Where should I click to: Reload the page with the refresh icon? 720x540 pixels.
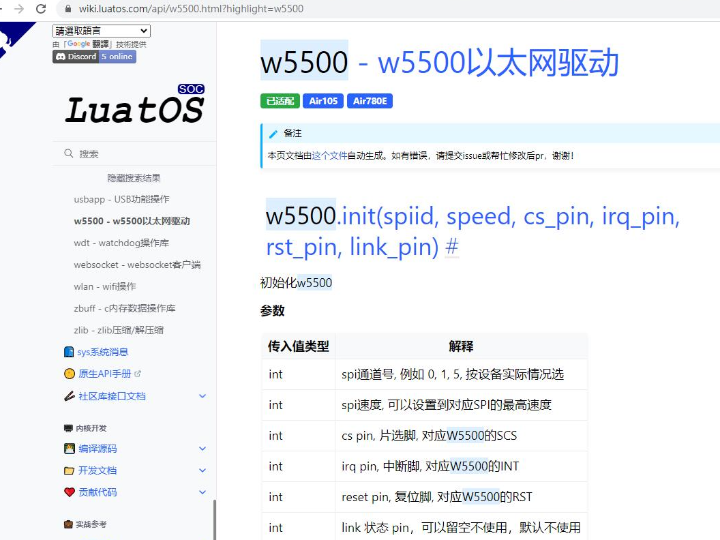click(x=41, y=9)
